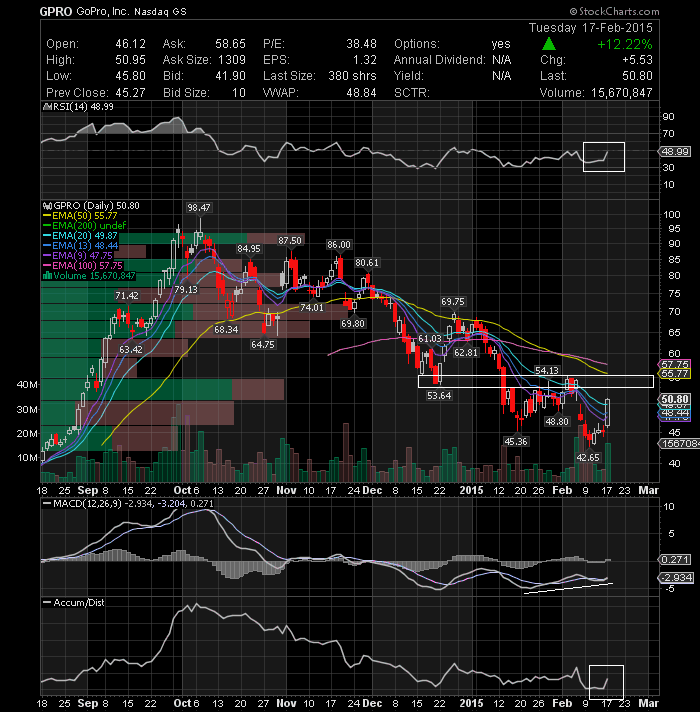Click the 62.81 price label
The height and width of the screenshot is (712, 700).
(x=466, y=352)
